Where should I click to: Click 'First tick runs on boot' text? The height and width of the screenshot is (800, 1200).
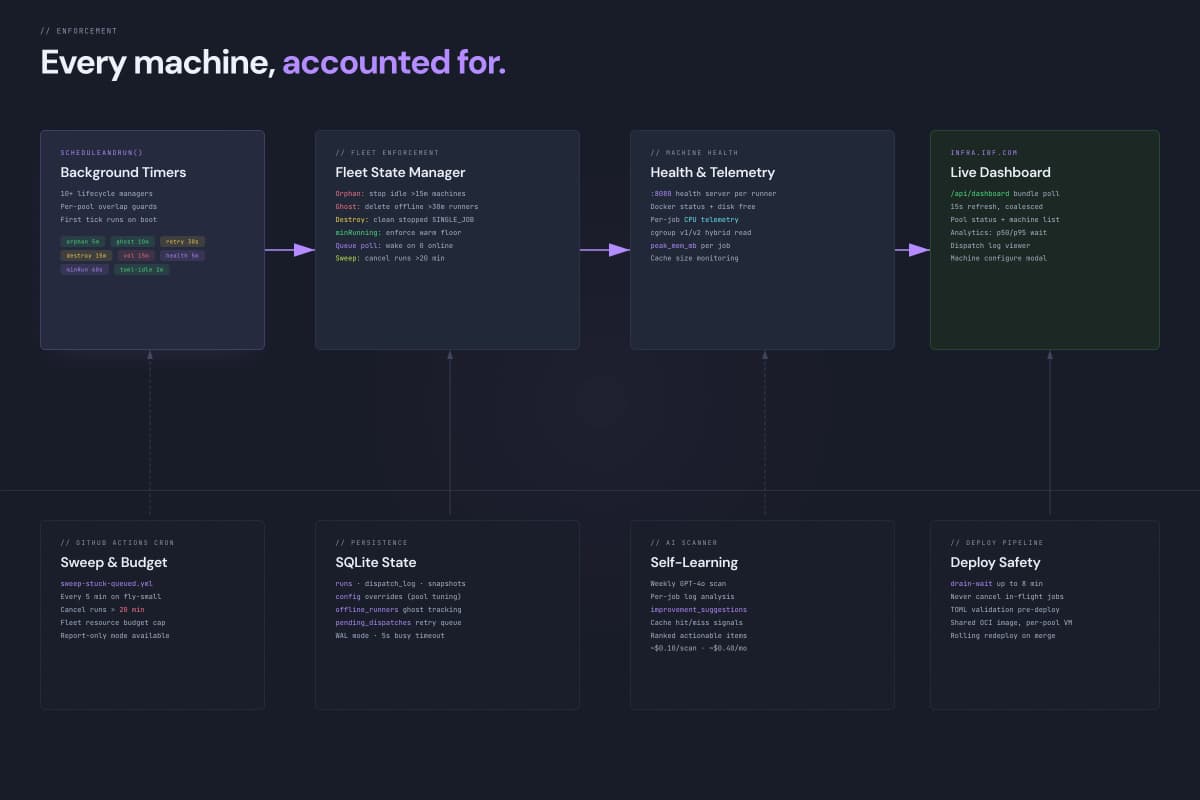109,219
